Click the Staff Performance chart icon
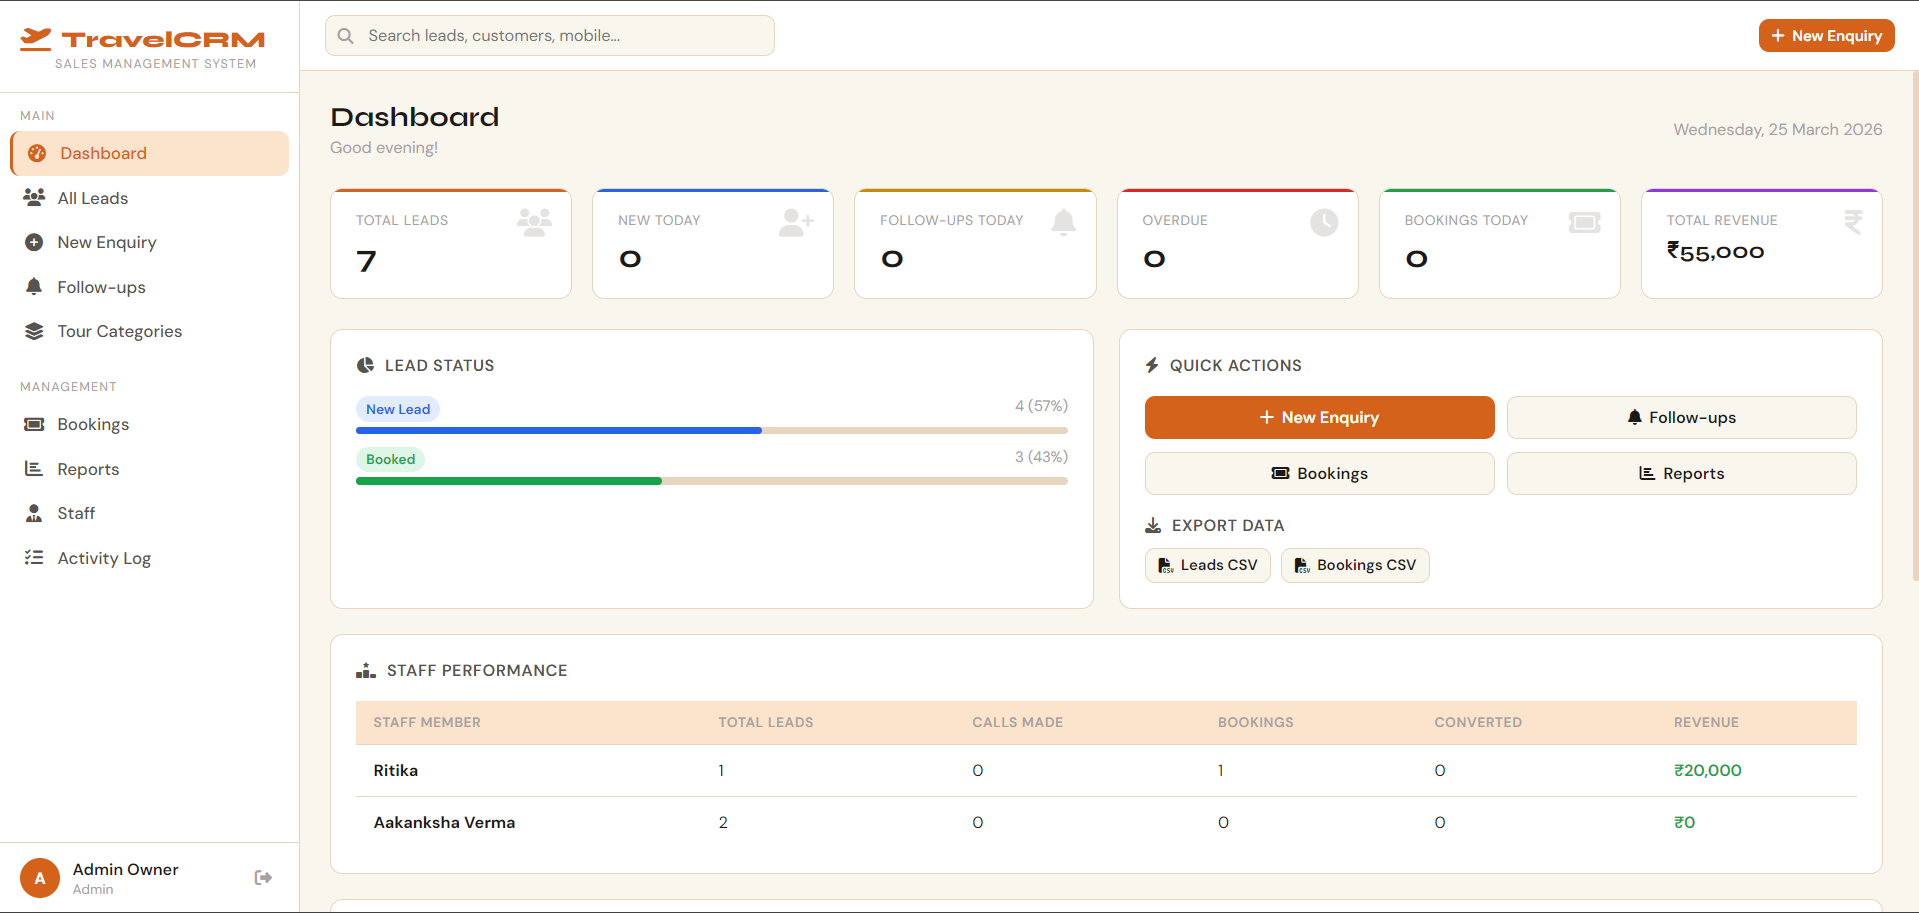The width and height of the screenshot is (1919, 913). tap(366, 670)
